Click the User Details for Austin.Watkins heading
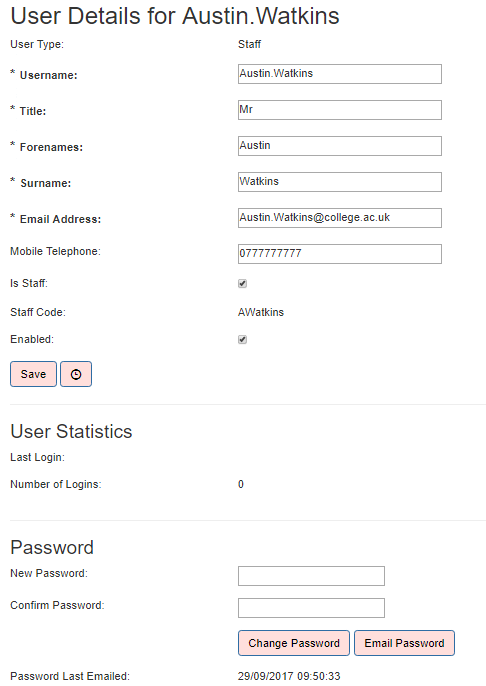Image resolution: width=486 pixels, height=686 pixels. [x=175, y=16]
